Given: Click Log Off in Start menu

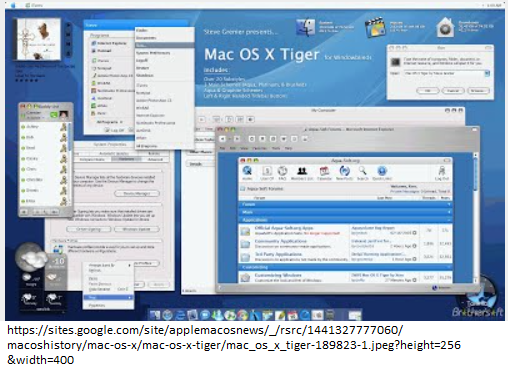Looking at the screenshot, I should 115,130.
